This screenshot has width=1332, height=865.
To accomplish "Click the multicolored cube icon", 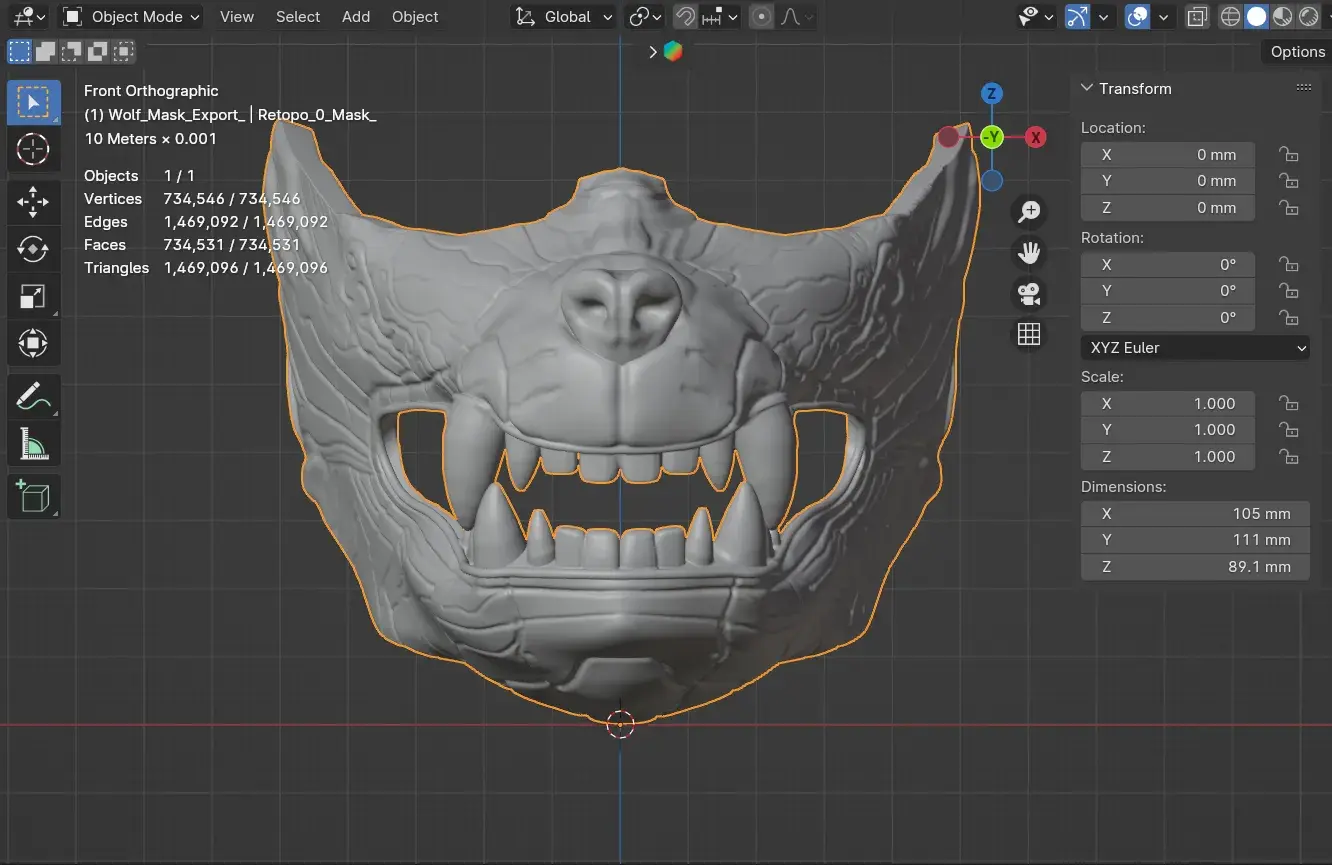I will click(673, 52).
